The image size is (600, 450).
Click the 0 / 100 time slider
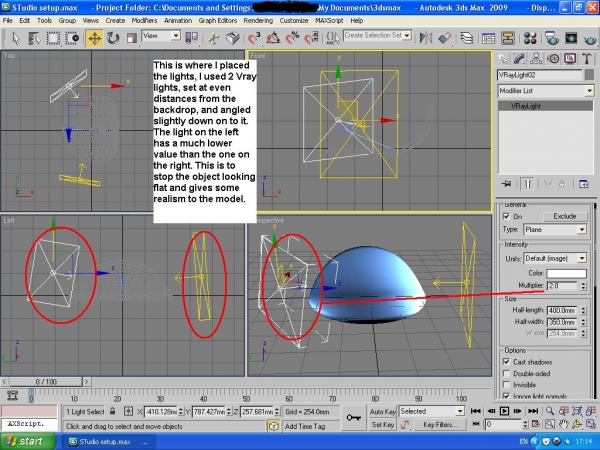tap(46, 382)
